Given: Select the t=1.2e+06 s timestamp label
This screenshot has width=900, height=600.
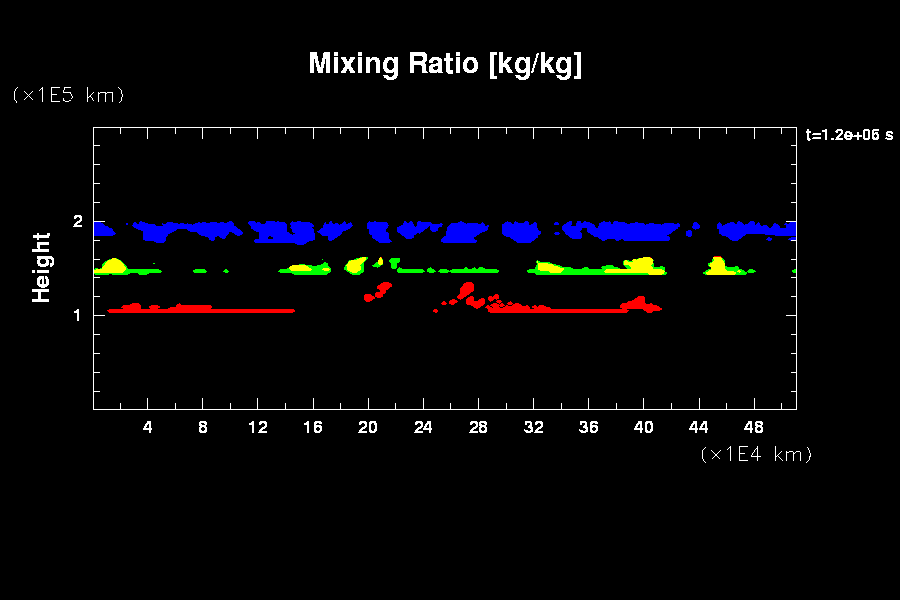Looking at the screenshot, I should click(849, 135).
